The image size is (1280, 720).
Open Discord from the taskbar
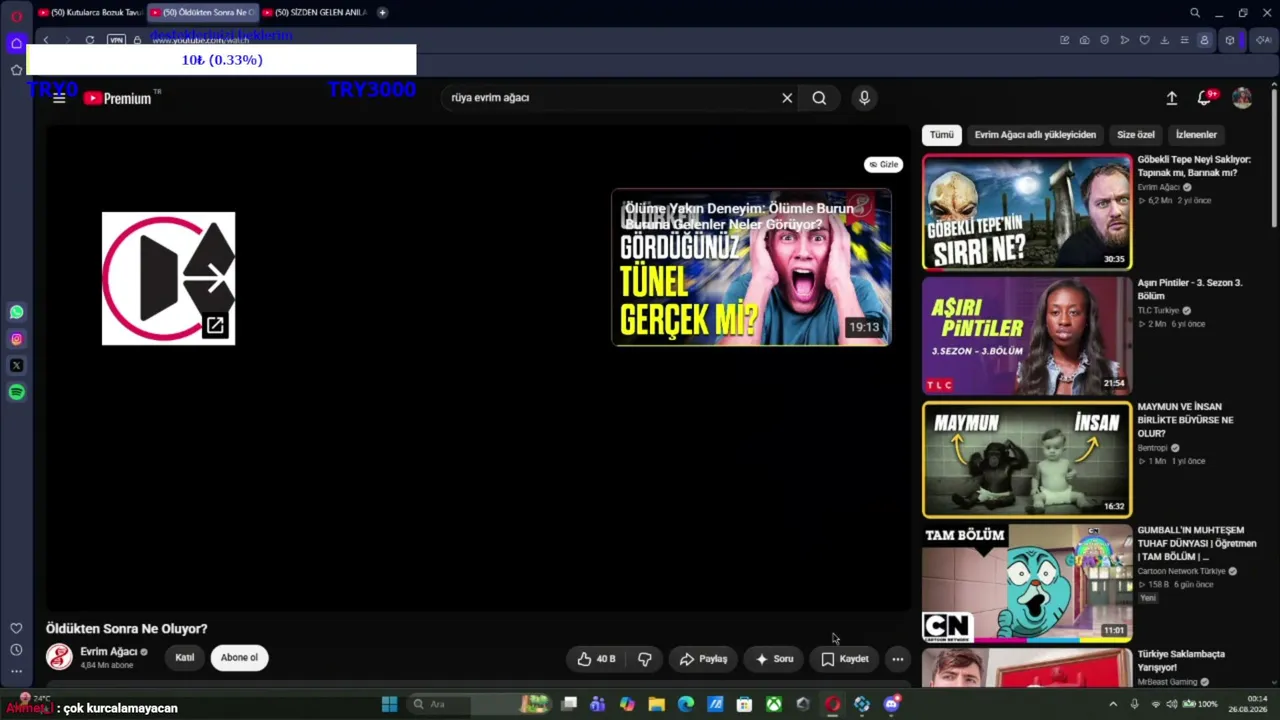(x=891, y=704)
